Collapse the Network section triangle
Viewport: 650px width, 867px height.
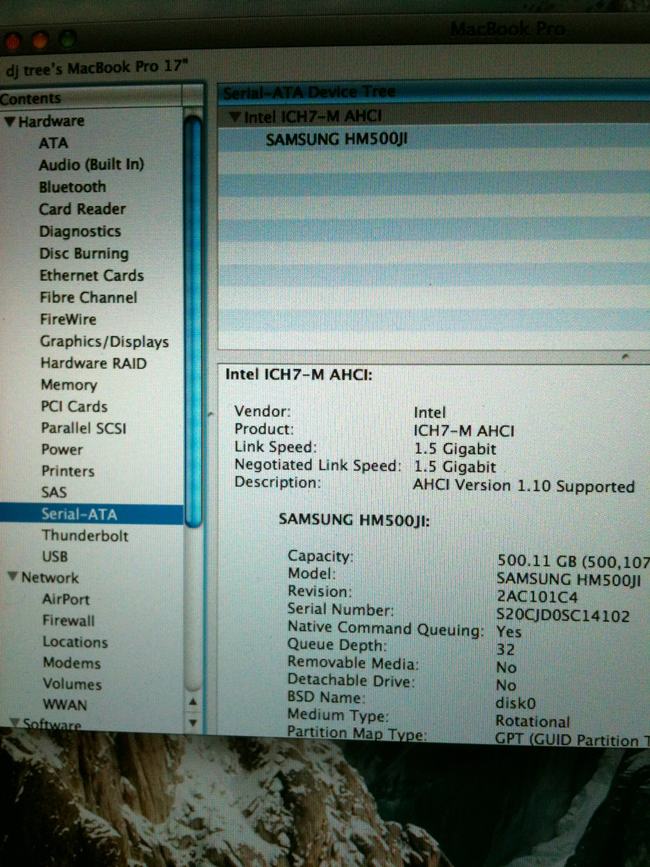click(12, 578)
